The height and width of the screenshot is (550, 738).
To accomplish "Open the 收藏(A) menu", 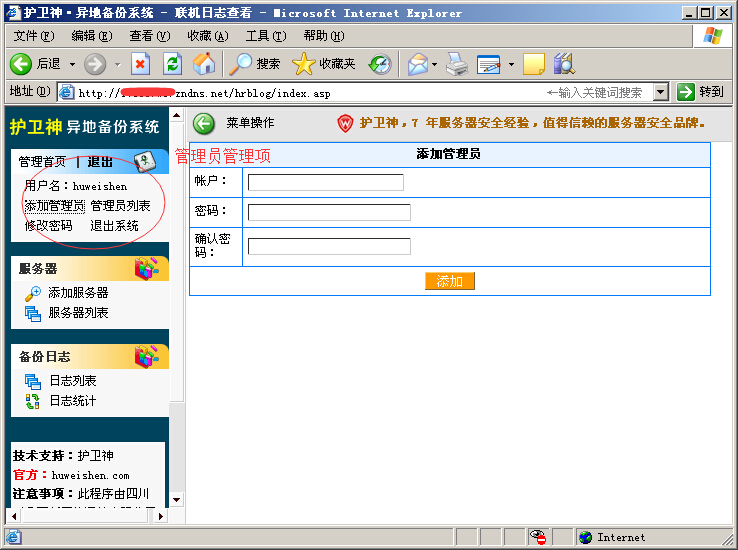I will point(208,36).
